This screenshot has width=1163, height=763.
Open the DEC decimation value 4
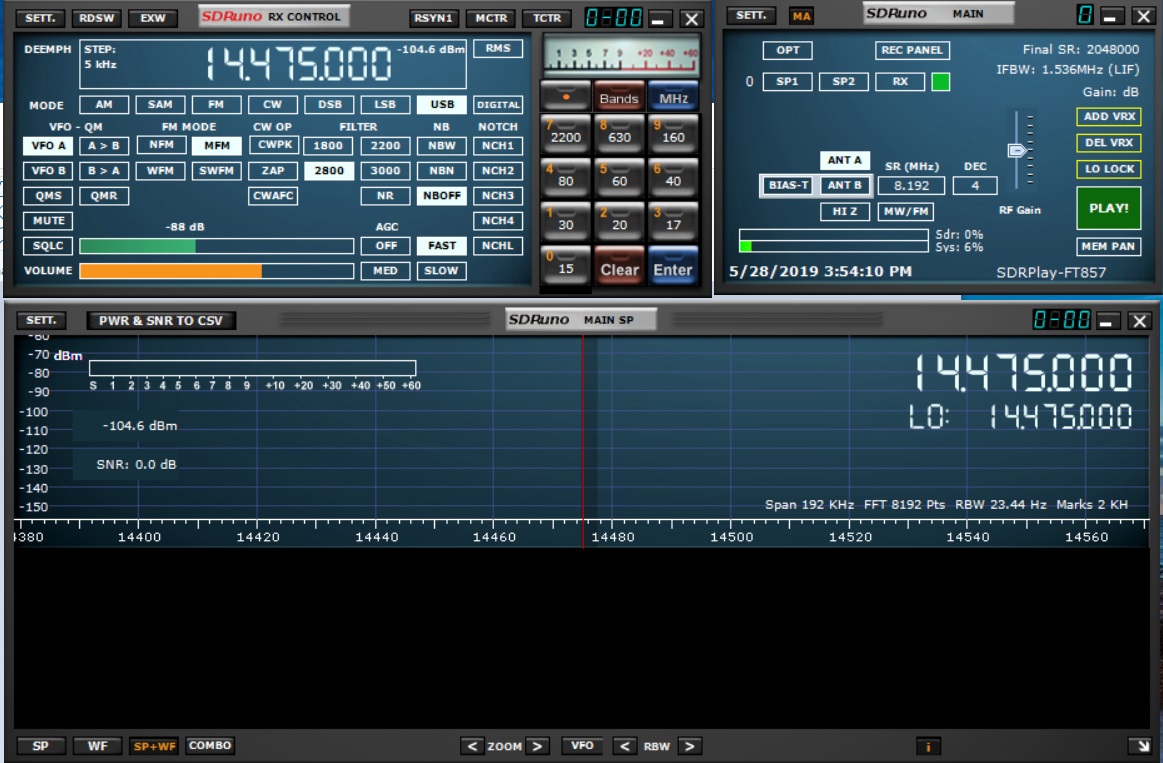coord(975,186)
